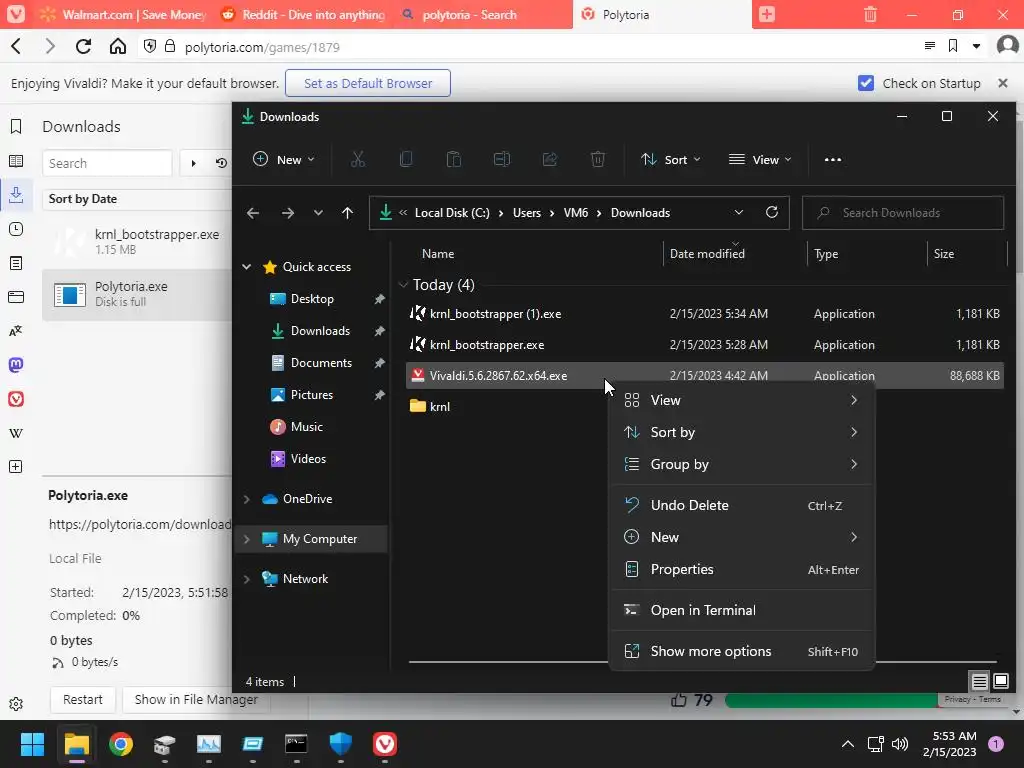This screenshot has height=768, width=1024.
Task: Click the Rename icon in File Explorer toolbar
Action: click(x=502, y=159)
